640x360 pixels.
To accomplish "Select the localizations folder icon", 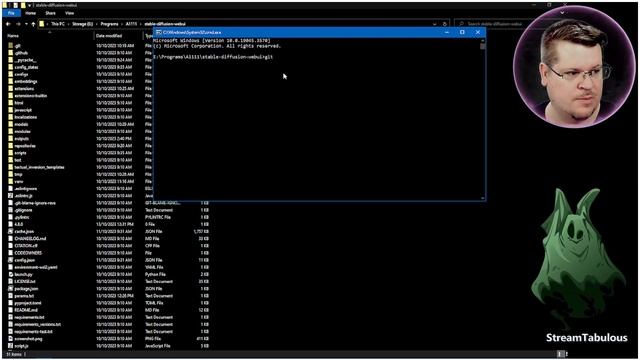I will point(11,117).
